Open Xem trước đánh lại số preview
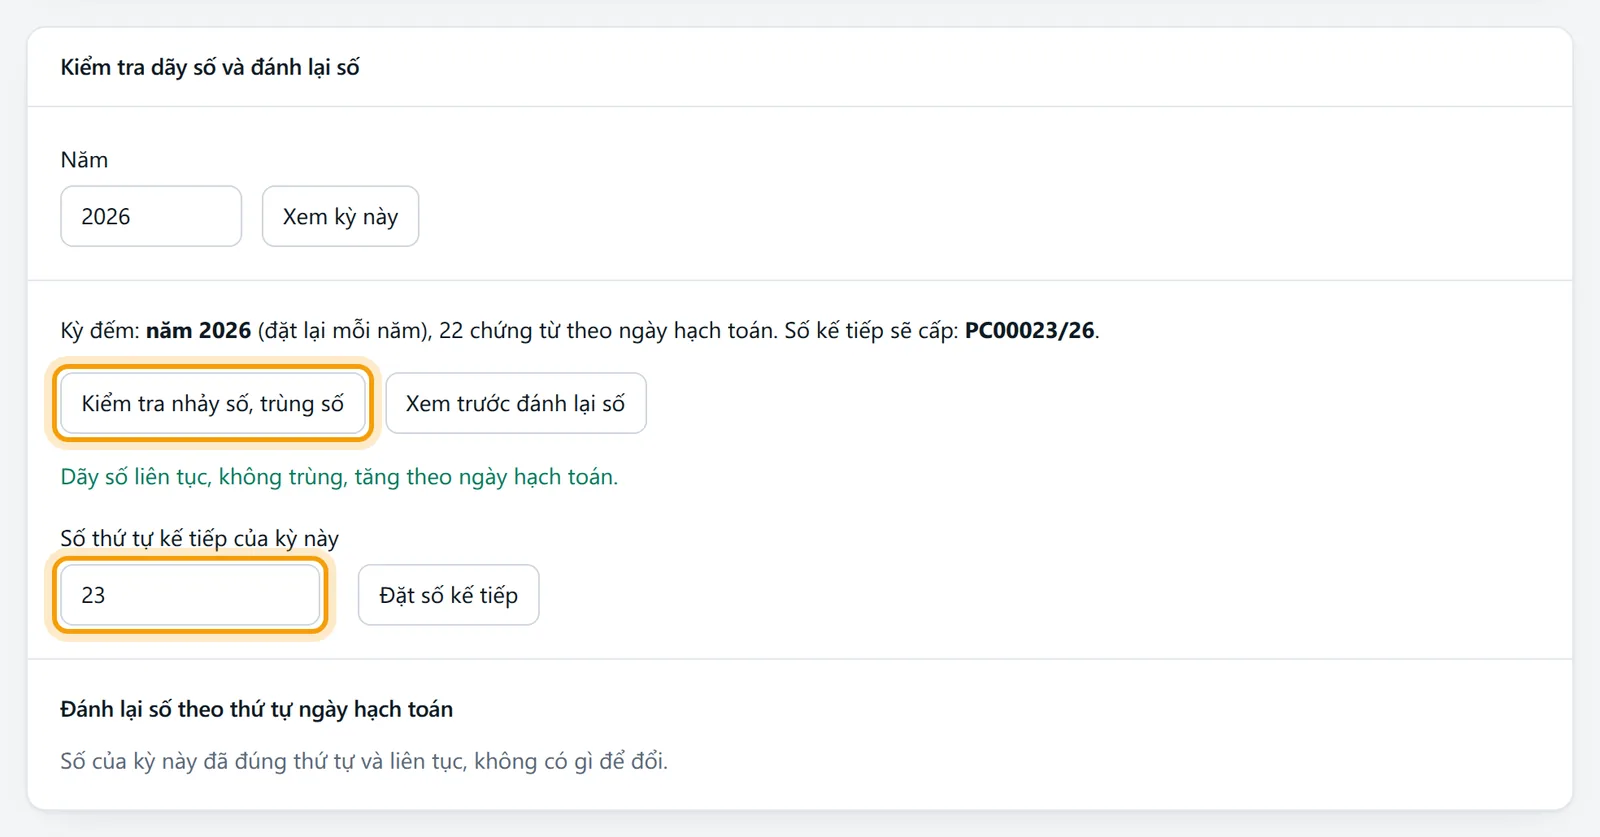 516,403
